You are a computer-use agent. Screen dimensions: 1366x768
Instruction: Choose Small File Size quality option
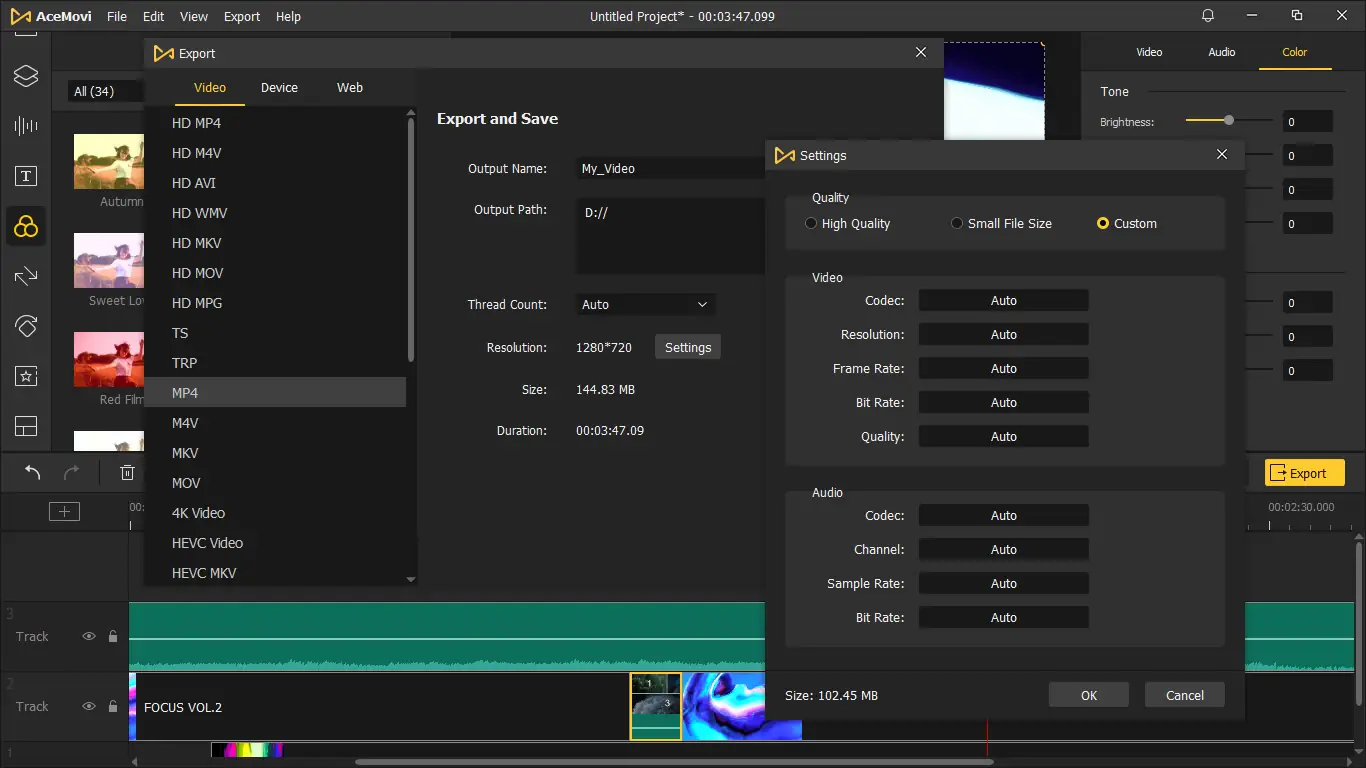[957, 224]
